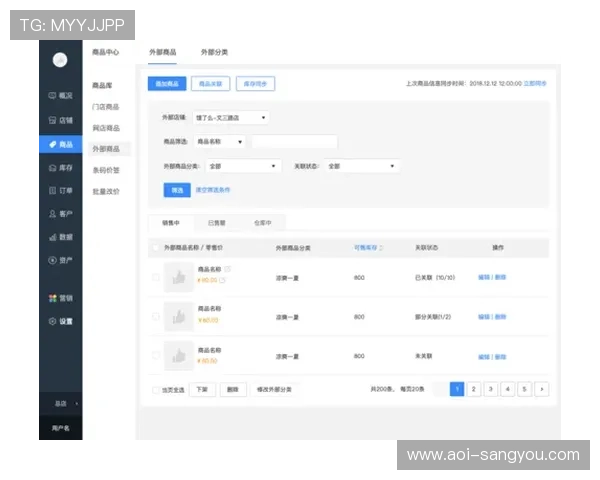Image resolution: width=600 pixels, height=480 pixels.
Task: Click the product-name search input field
Action: [294, 142]
